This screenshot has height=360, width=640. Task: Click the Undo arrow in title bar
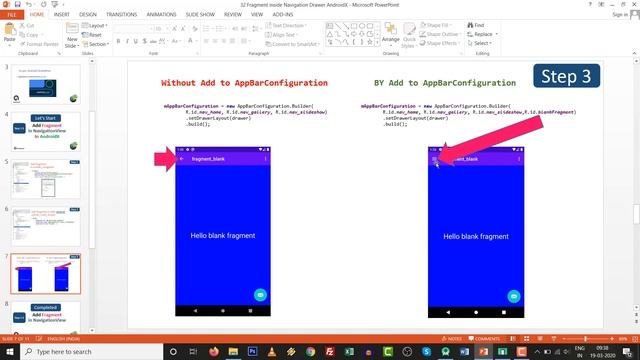point(29,4)
